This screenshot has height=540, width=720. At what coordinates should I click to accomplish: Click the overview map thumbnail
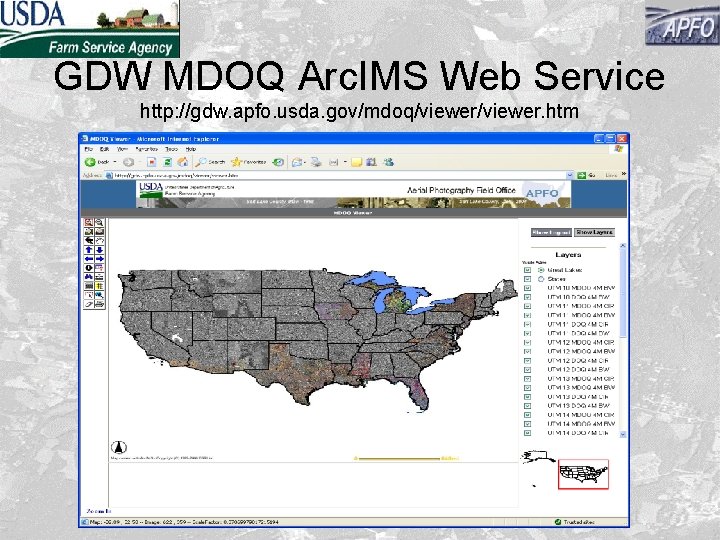tap(584, 474)
